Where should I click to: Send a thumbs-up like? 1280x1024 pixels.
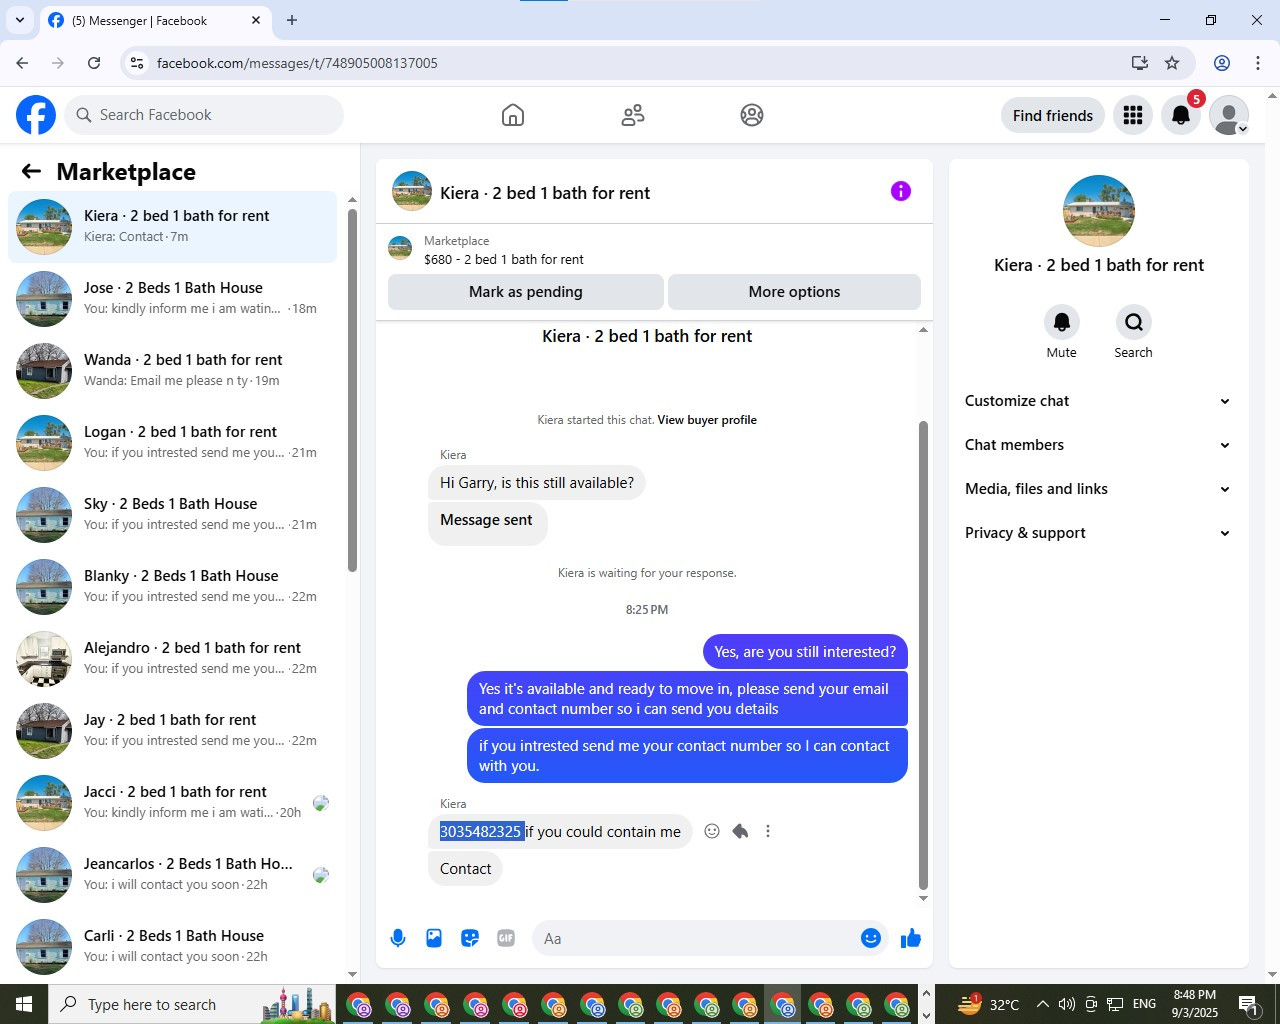(x=911, y=938)
